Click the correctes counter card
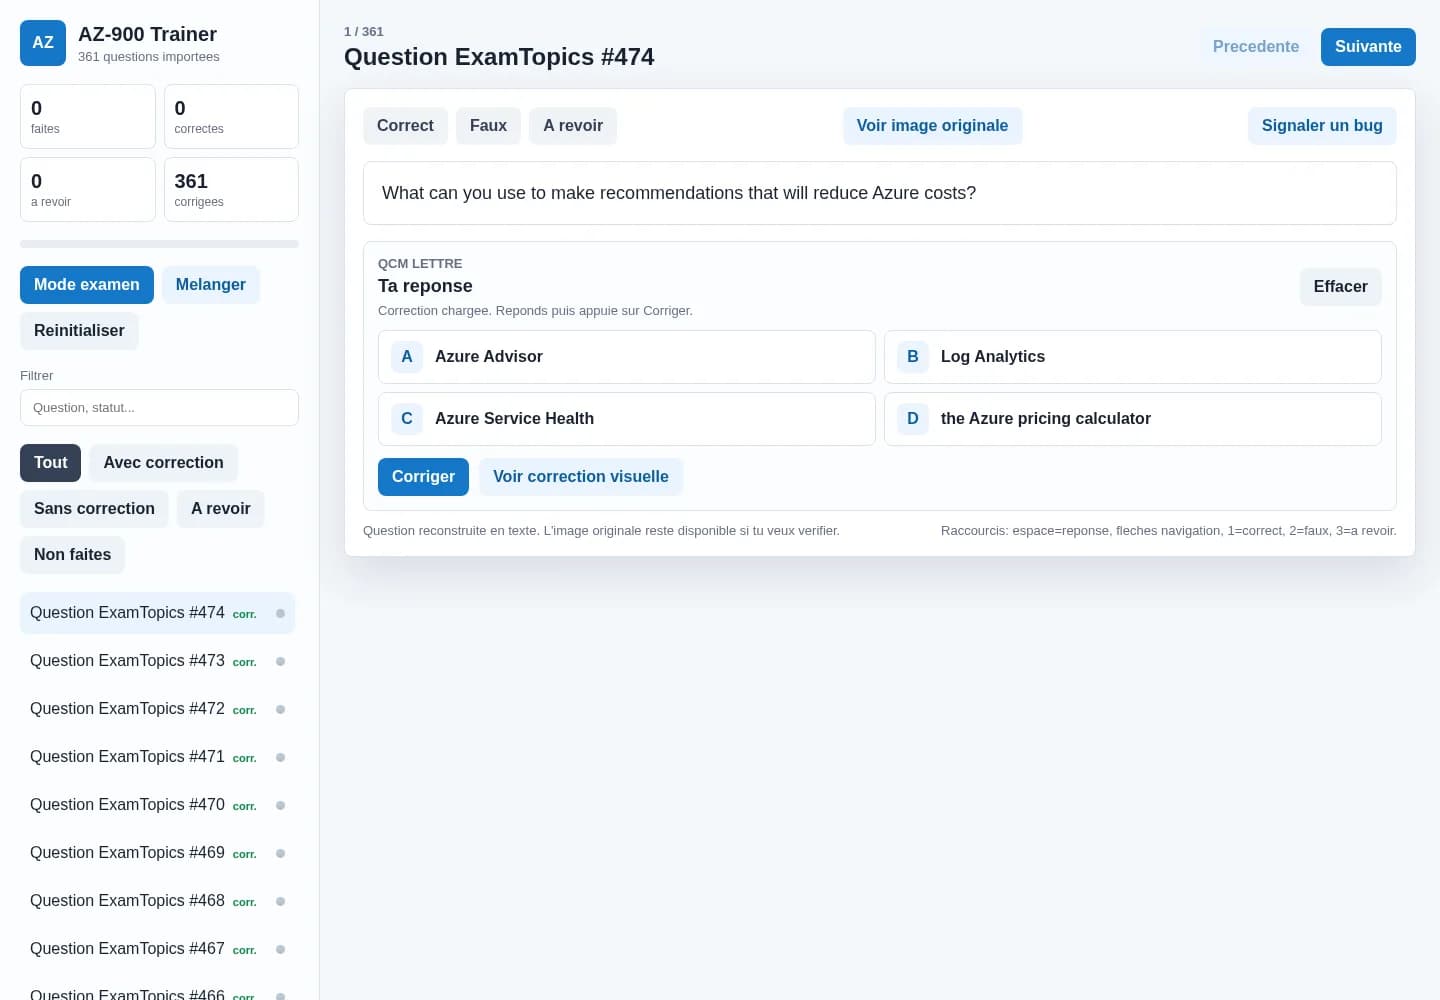 (231, 117)
